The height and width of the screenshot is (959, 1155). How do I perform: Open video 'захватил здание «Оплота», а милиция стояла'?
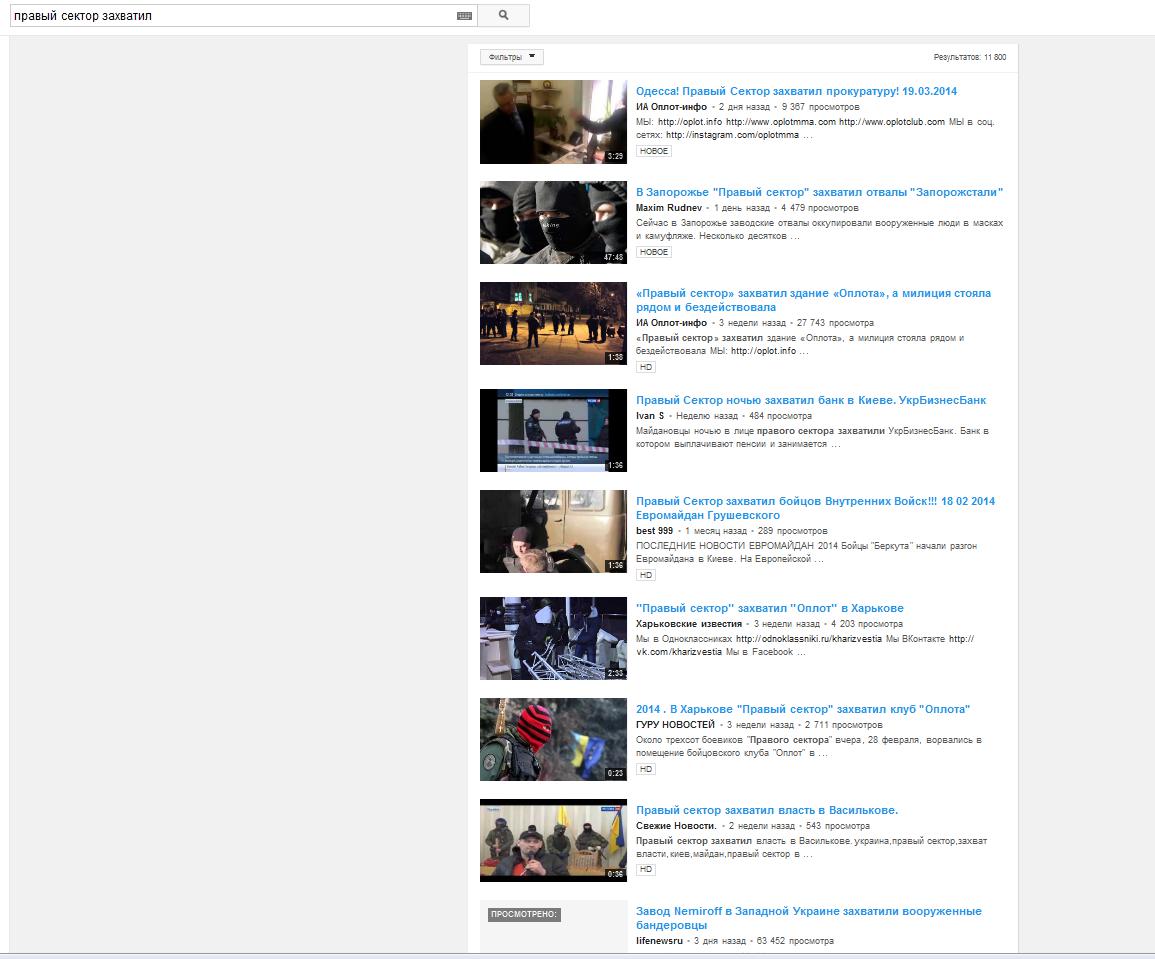click(813, 300)
